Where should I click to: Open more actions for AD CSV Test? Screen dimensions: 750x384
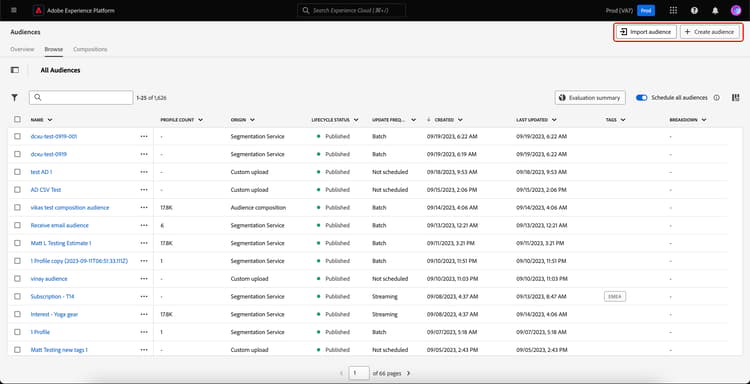[144, 190]
